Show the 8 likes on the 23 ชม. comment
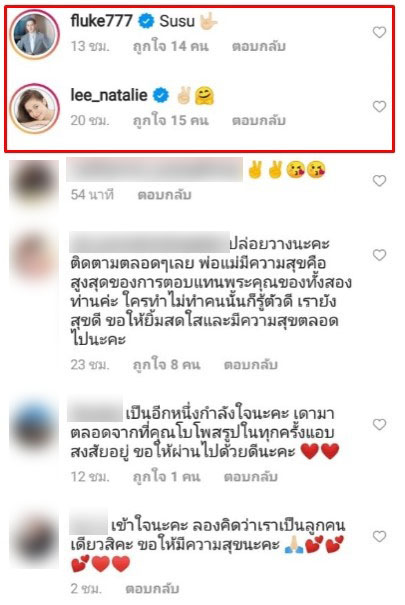The height and width of the screenshot is (605, 405). point(166,365)
